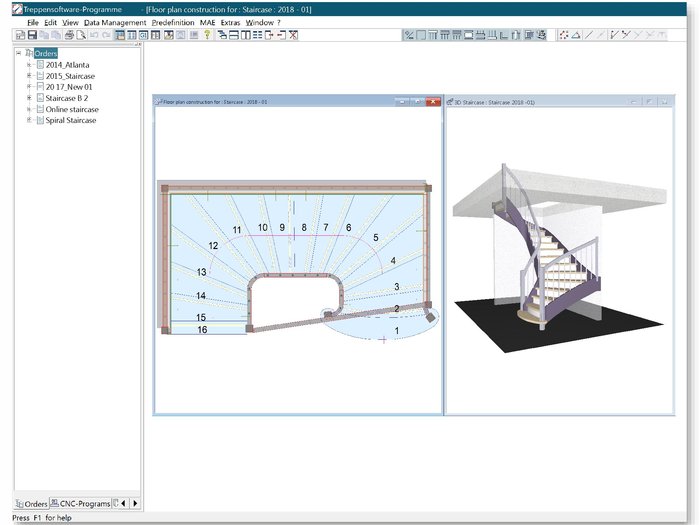Select the 2014_Atlanta order in the tree
Screen dimensions: 700x525
click(67, 65)
